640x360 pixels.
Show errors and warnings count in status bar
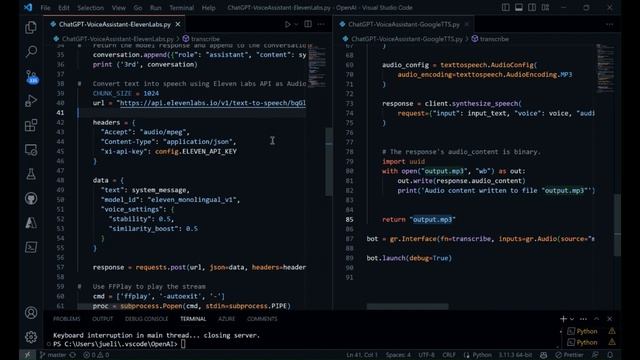[x=96, y=355]
